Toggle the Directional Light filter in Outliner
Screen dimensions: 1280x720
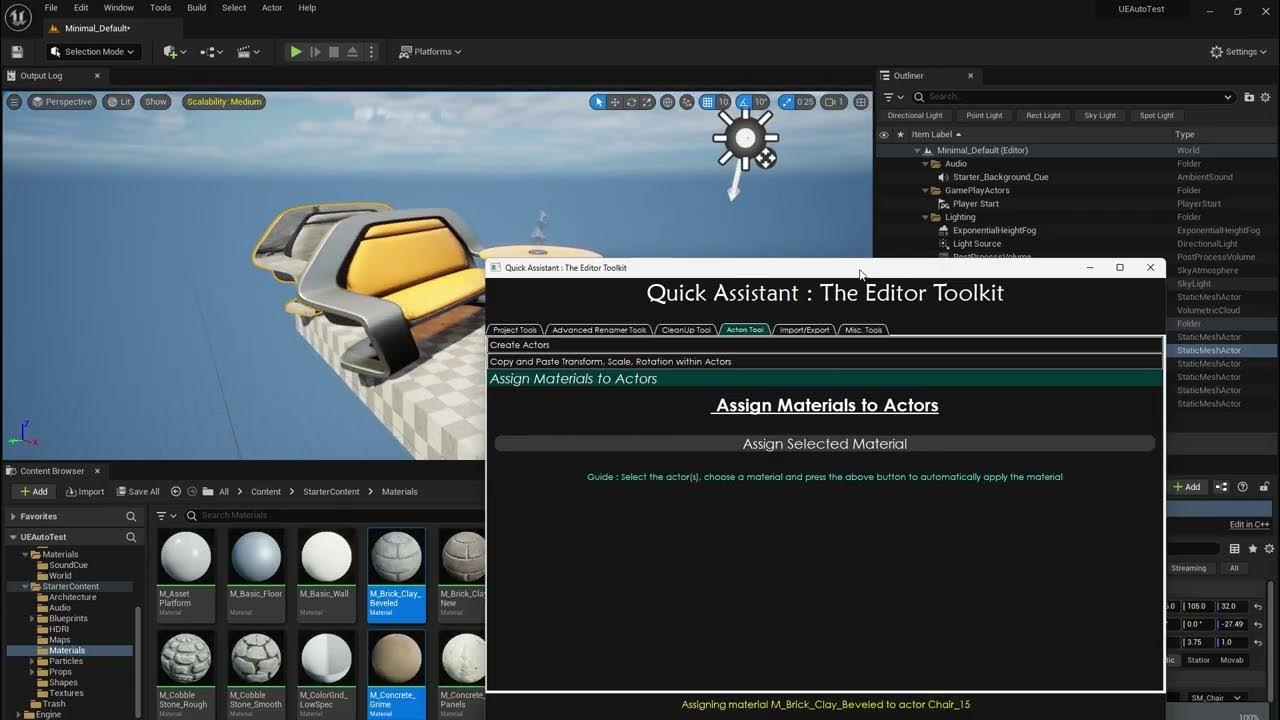pyautogui.click(x=915, y=116)
